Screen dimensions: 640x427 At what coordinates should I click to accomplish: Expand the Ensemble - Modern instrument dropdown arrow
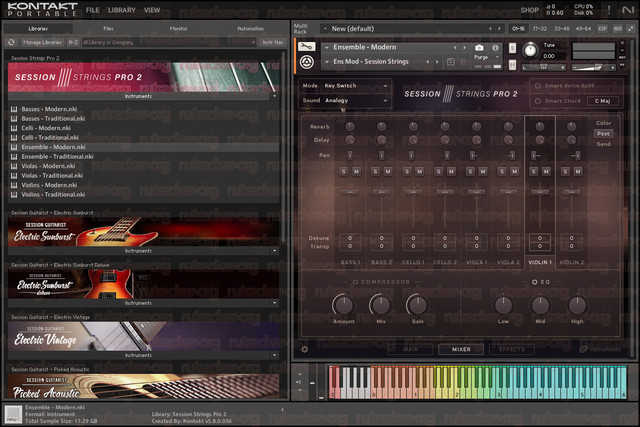tap(327, 48)
